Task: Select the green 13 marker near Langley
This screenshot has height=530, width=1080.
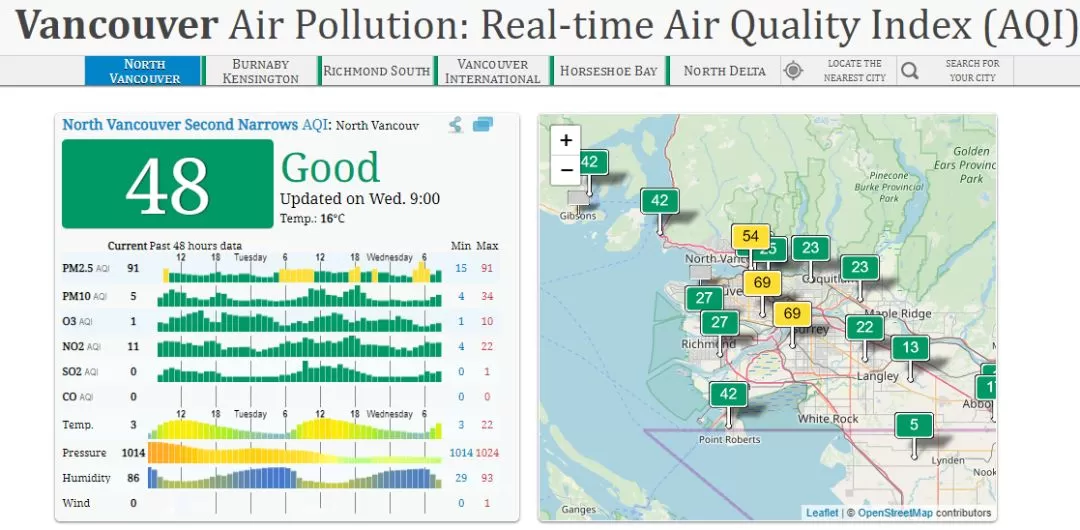Action: (x=911, y=348)
